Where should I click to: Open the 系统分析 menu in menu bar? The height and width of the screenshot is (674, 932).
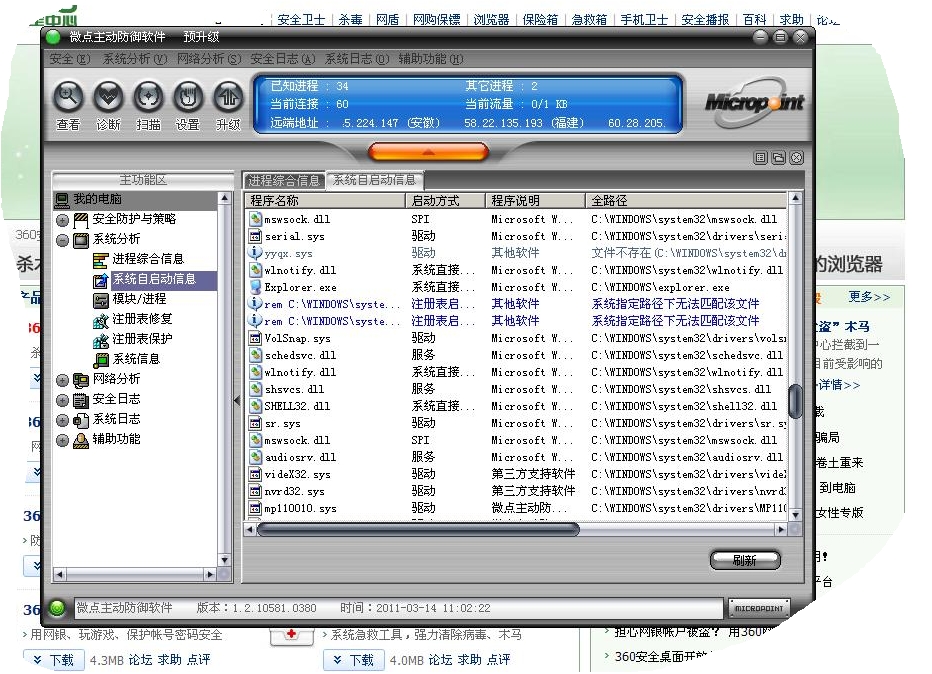(135, 59)
